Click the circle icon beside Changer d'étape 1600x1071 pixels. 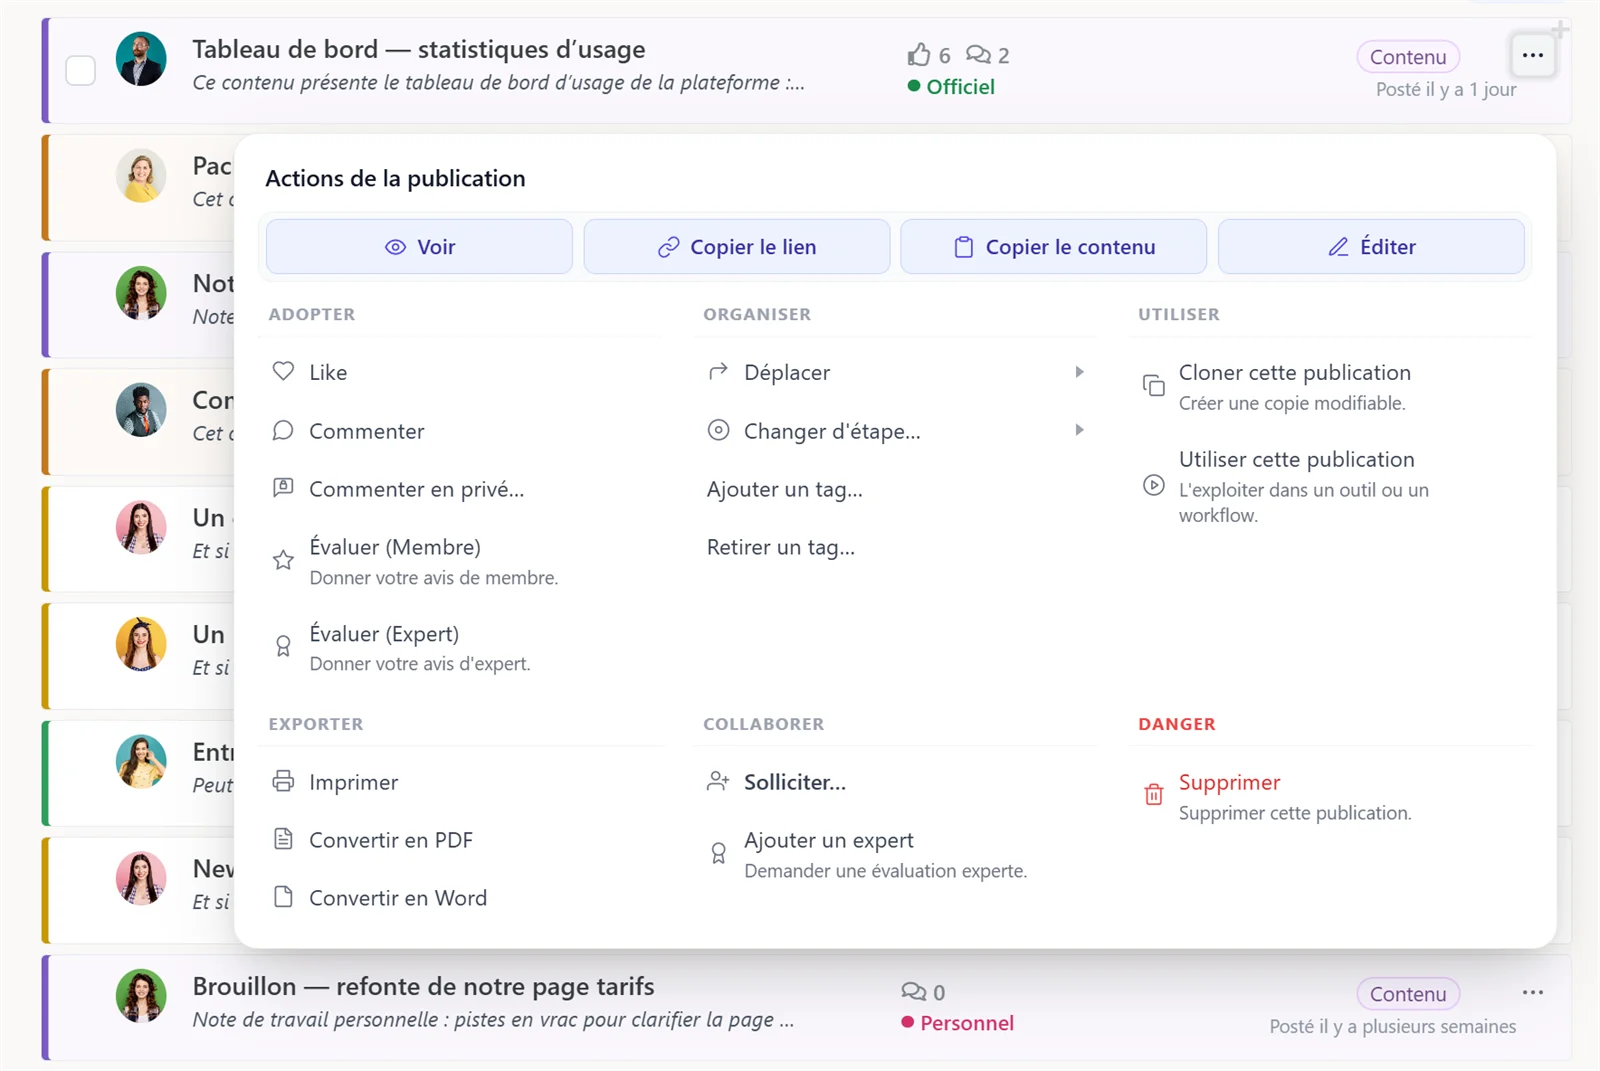click(x=718, y=430)
